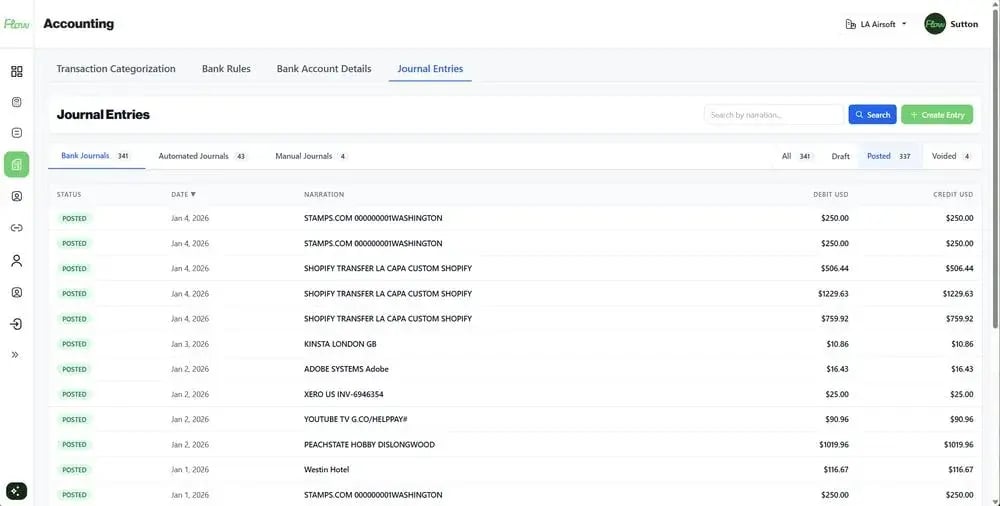Click the $1019.96 debit amount
Image resolution: width=1000 pixels, height=506 pixels.
[x=834, y=445]
